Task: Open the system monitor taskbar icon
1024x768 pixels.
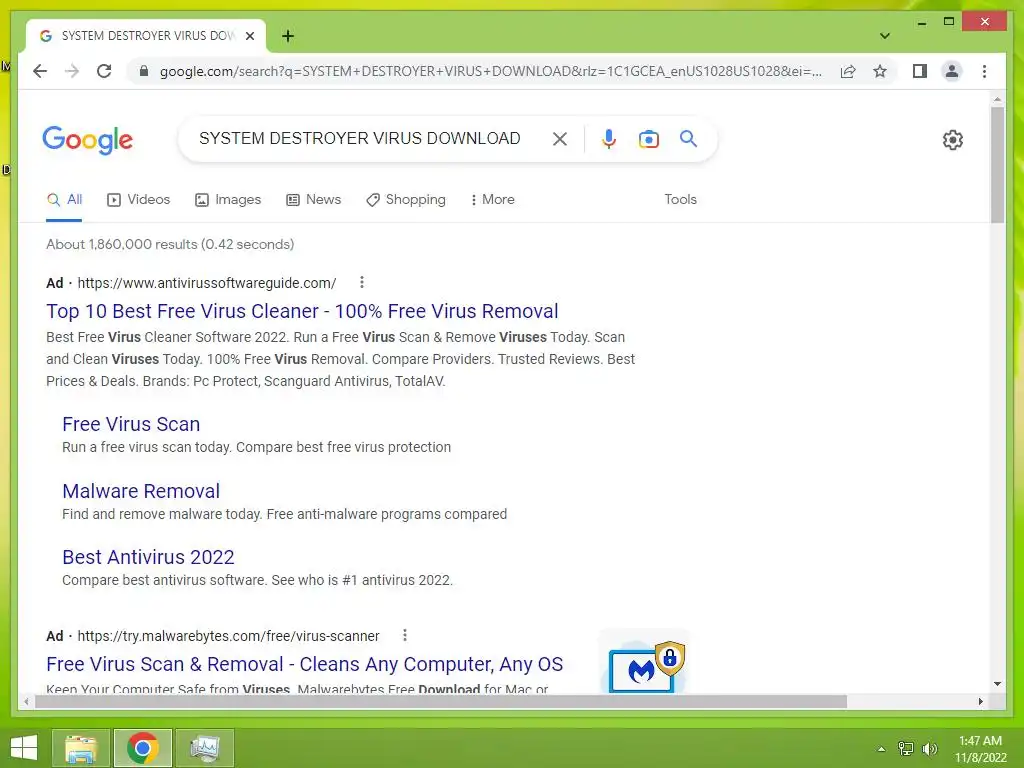Action: [204, 748]
